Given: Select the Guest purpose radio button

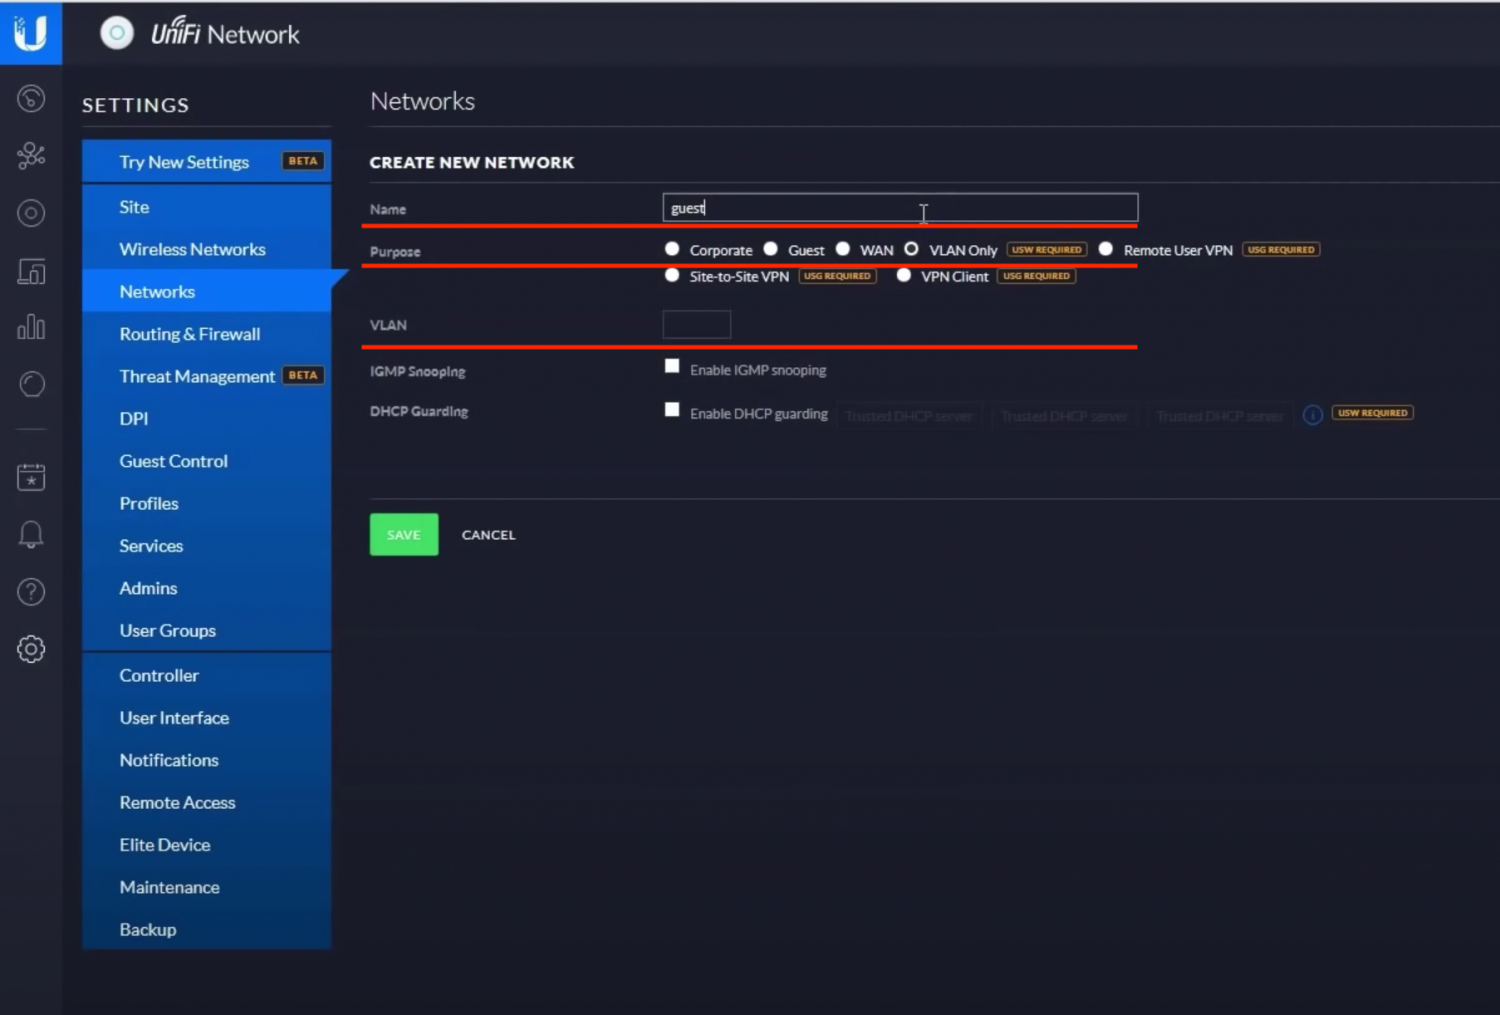Looking at the screenshot, I should (x=771, y=249).
